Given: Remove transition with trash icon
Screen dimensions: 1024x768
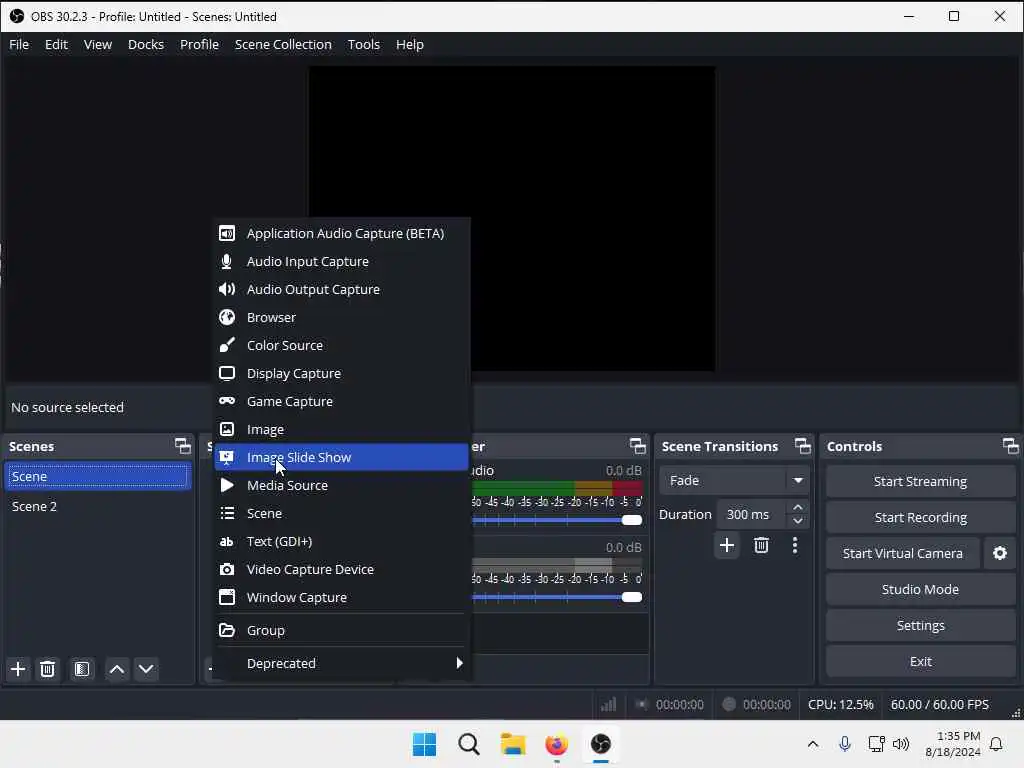Looking at the screenshot, I should coord(761,545).
